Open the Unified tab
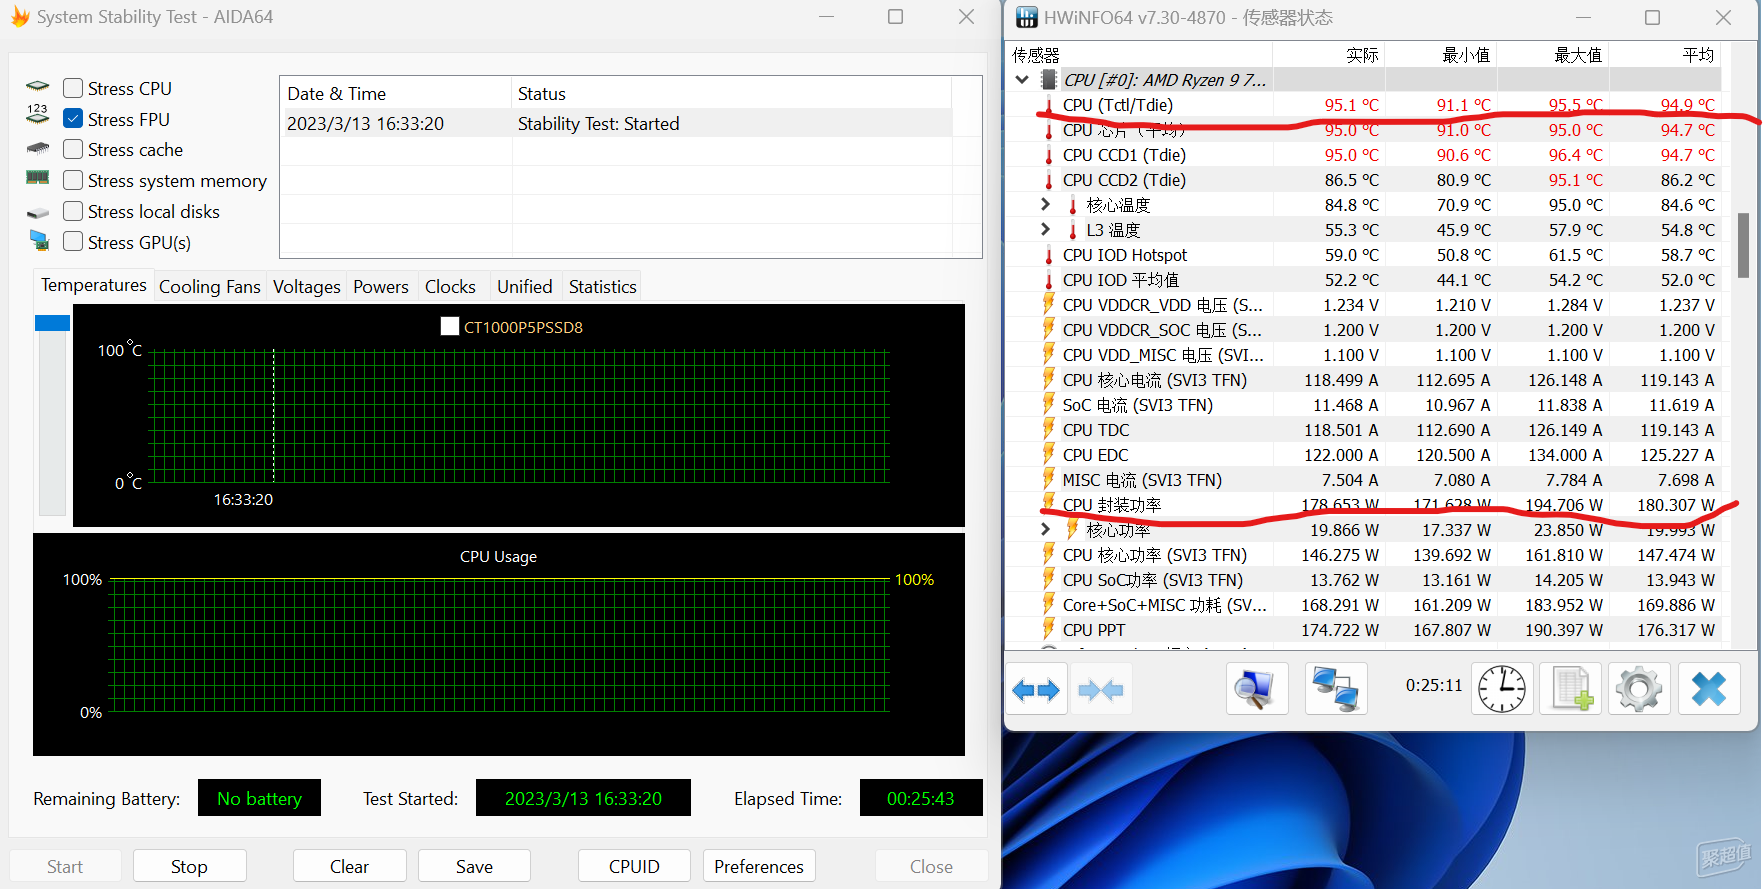The height and width of the screenshot is (889, 1763). click(525, 287)
